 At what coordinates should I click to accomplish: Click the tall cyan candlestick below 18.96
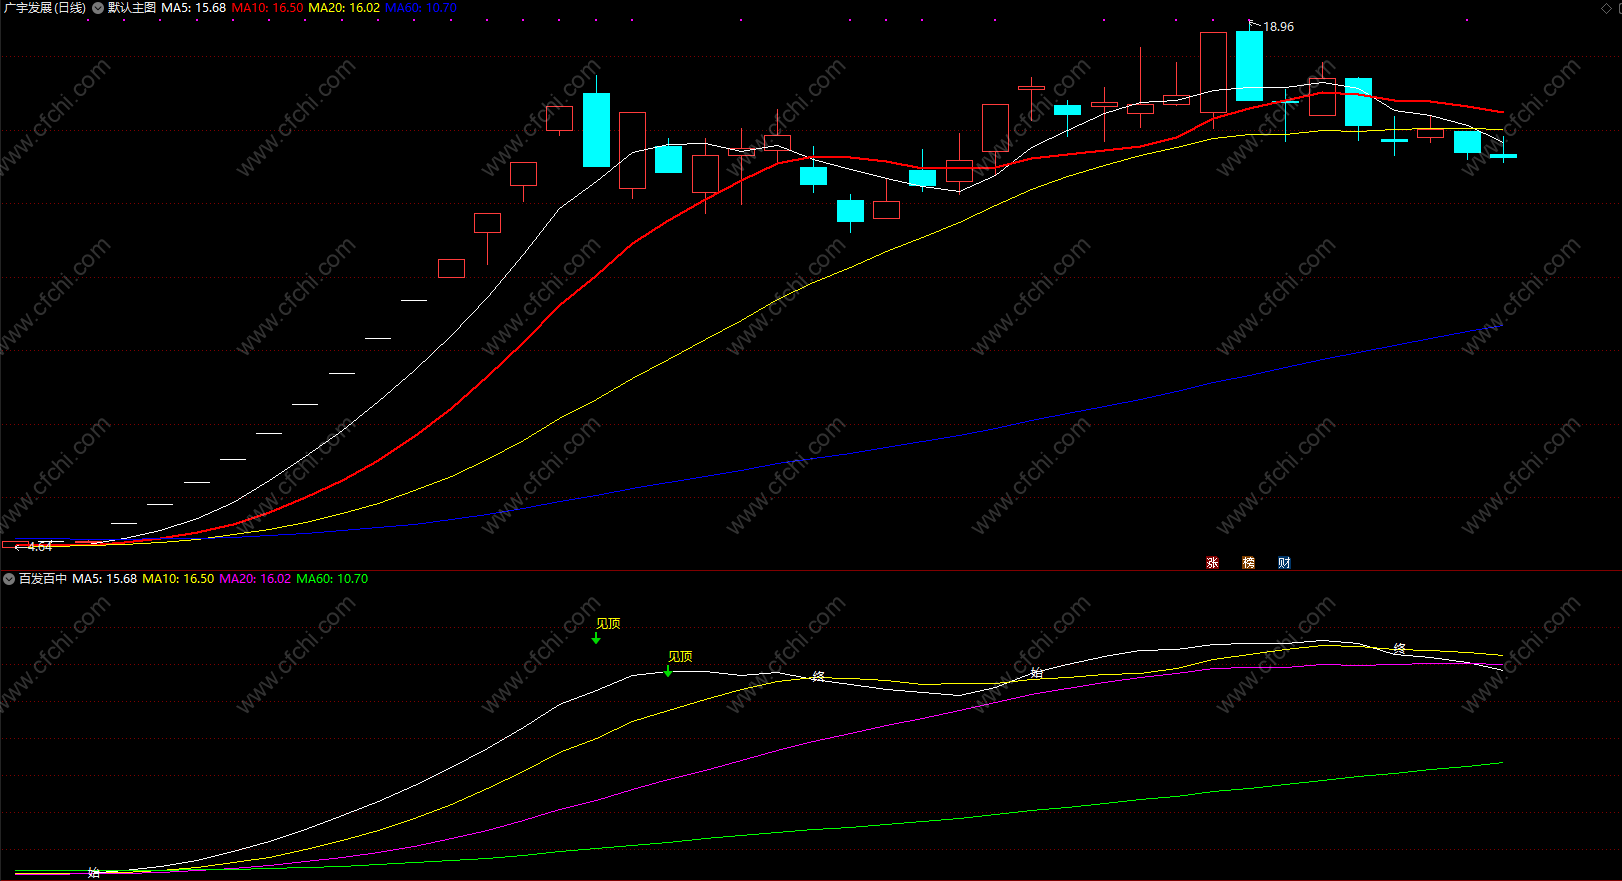1249,66
